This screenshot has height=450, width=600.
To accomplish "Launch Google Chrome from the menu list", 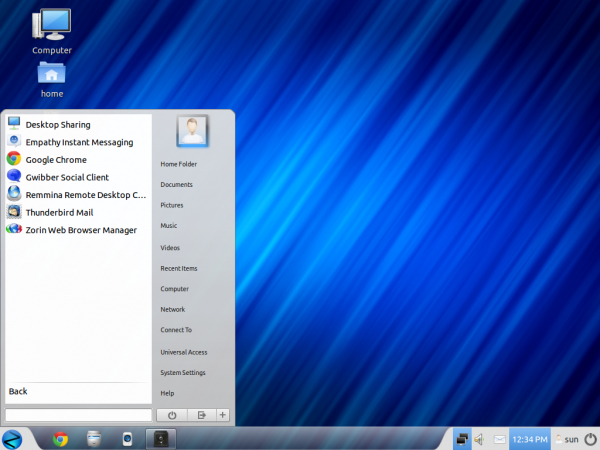I will pyautogui.click(x=78, y=160).
